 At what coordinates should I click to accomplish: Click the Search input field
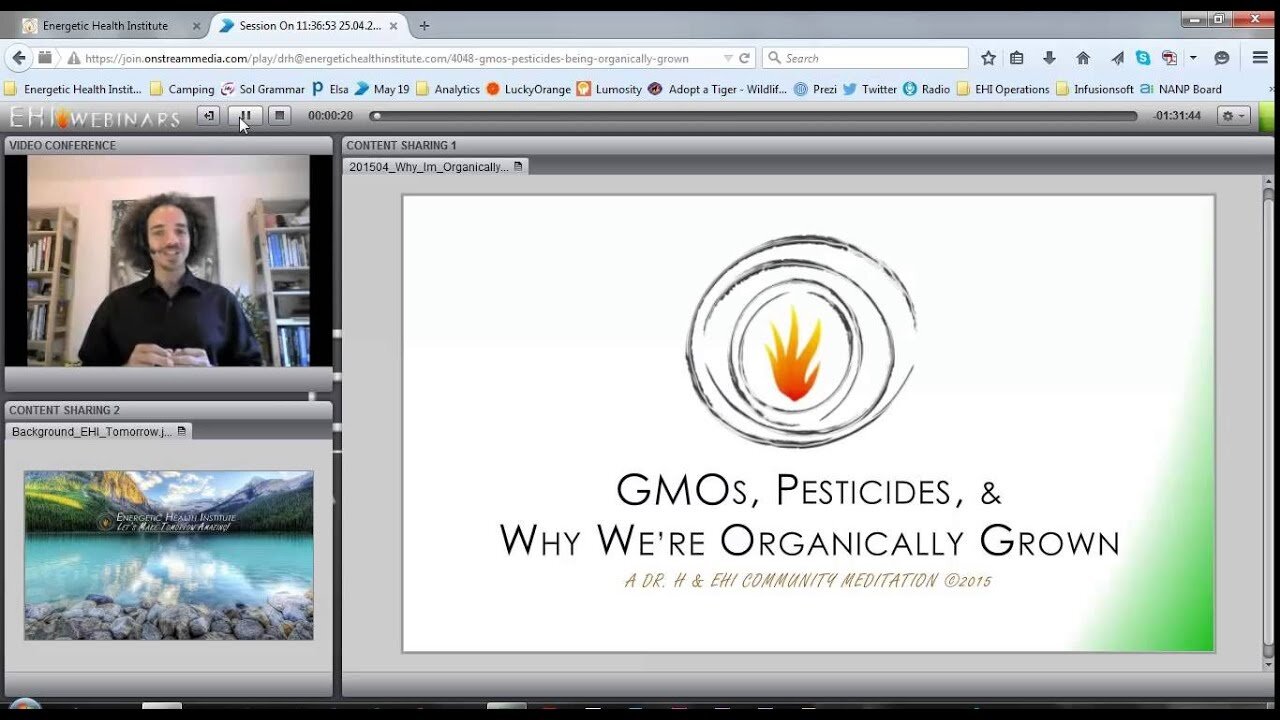865,58
